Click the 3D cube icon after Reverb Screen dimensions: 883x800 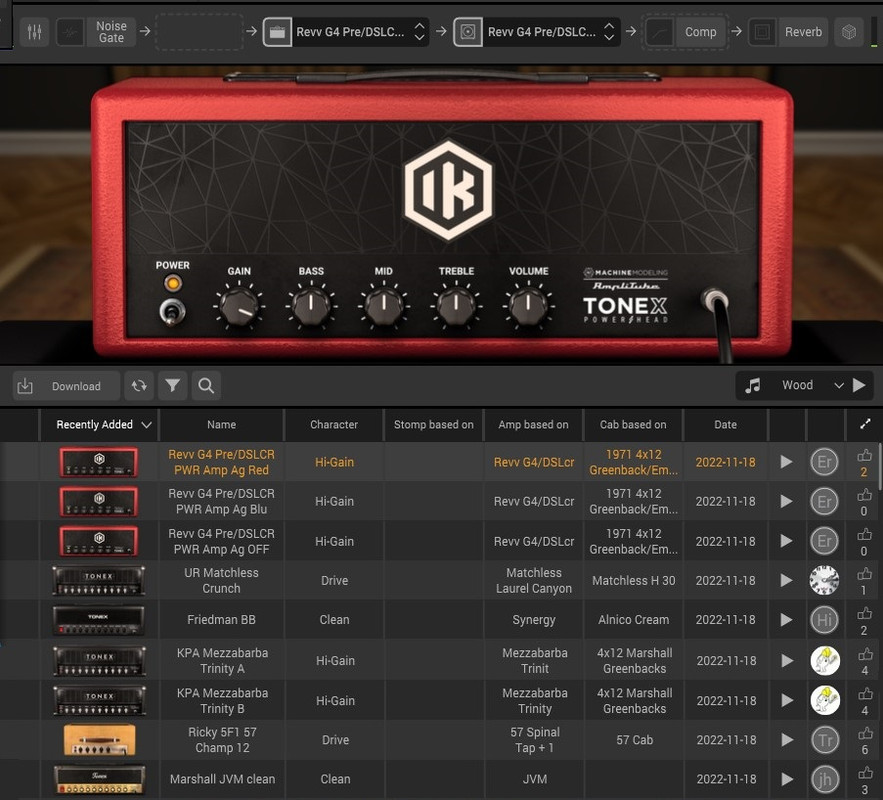[849, 32]
